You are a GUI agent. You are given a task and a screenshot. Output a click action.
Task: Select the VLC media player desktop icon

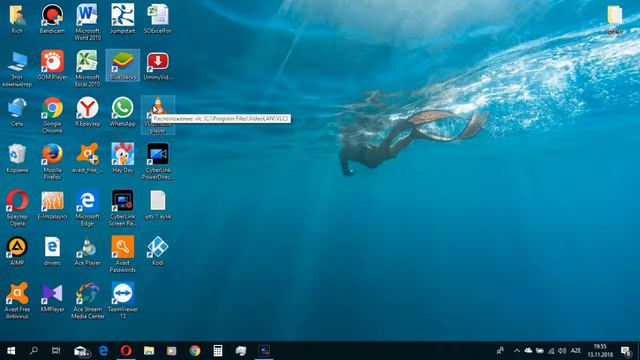[x=158, y=115]
